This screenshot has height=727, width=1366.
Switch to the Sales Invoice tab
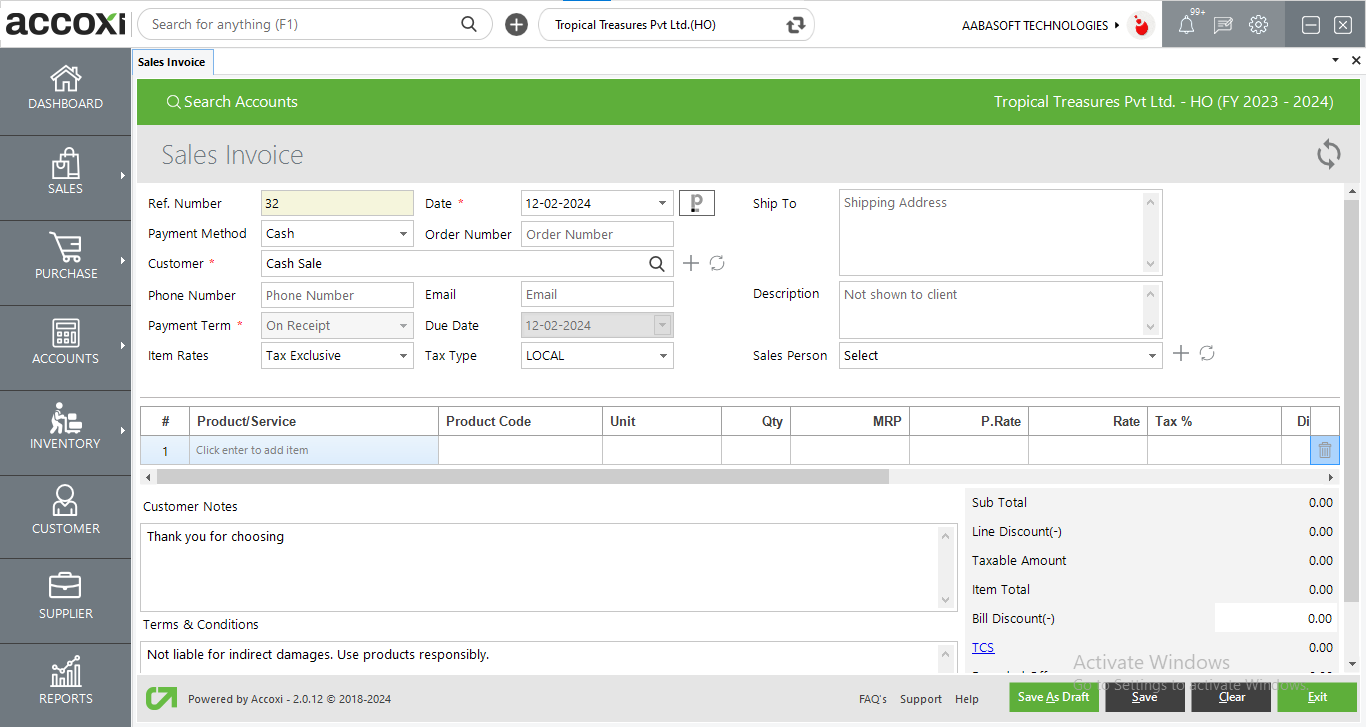tap(171, 61)
